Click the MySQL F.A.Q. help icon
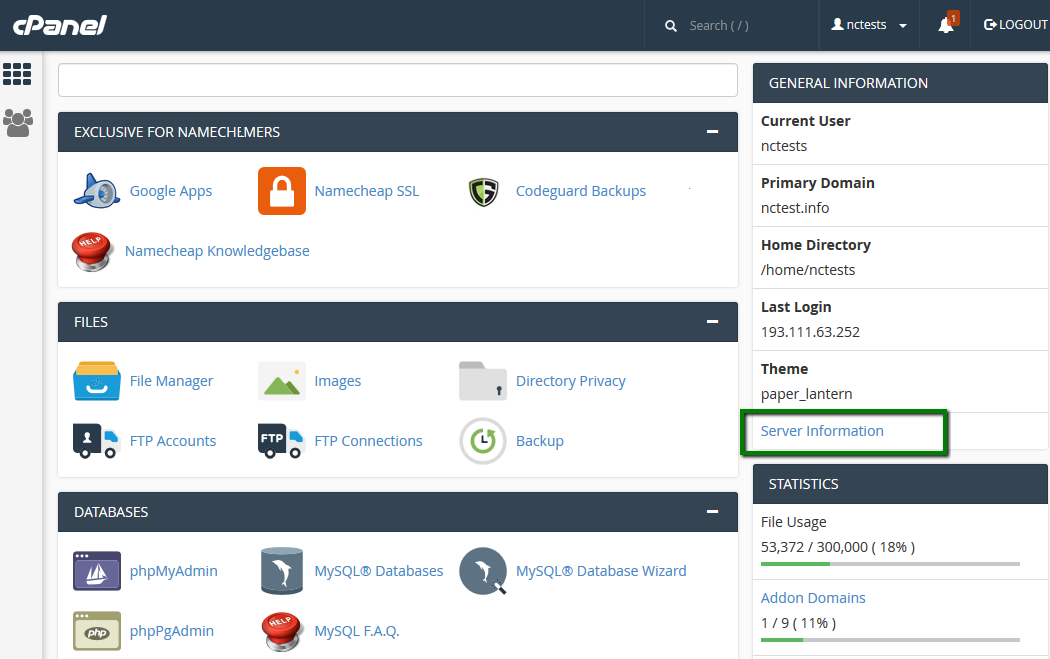1050x659 pixels. coord(282,631)
